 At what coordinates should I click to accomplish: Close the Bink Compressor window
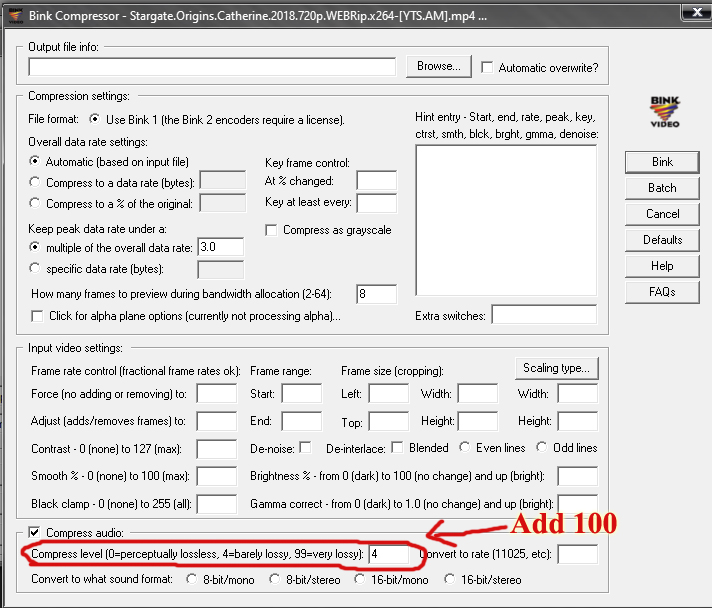pos(697,13)
